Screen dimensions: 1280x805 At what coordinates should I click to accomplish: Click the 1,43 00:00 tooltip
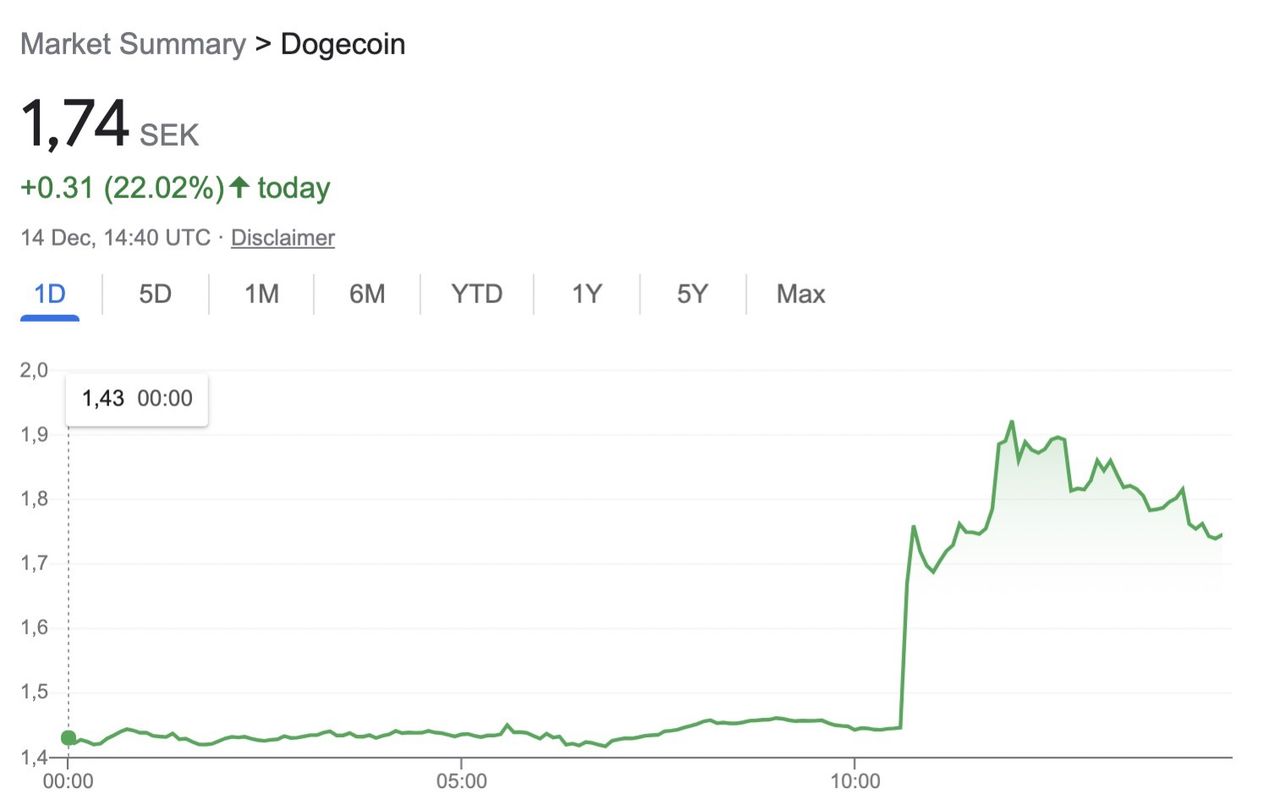pyautogui.click(x=137, y=398)
